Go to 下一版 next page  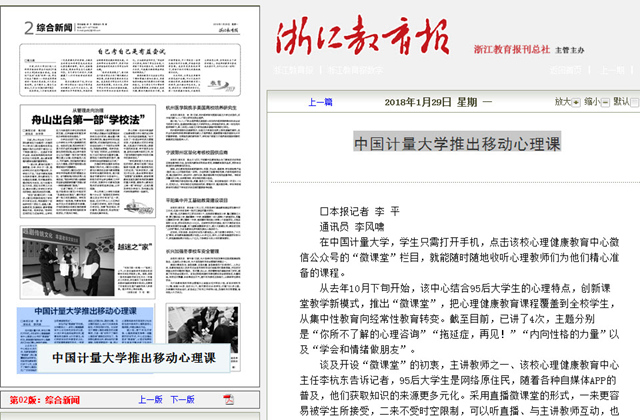pos(182,400)
